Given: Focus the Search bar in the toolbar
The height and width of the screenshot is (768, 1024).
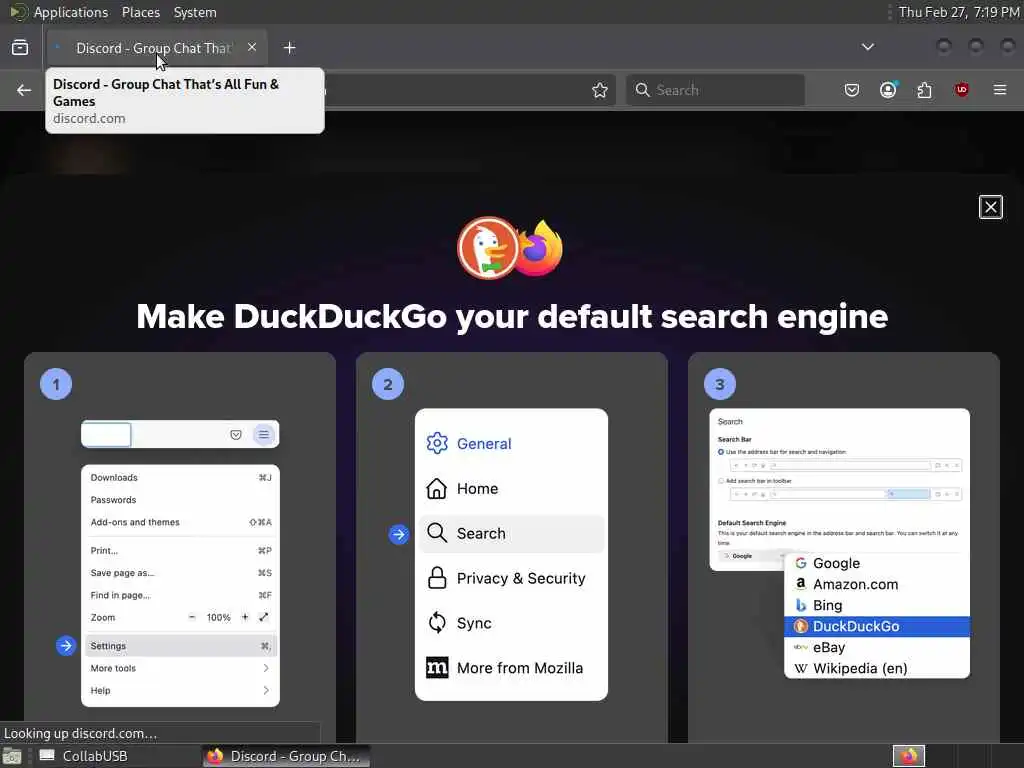Looking at the screenshot, I should [715, 90].
